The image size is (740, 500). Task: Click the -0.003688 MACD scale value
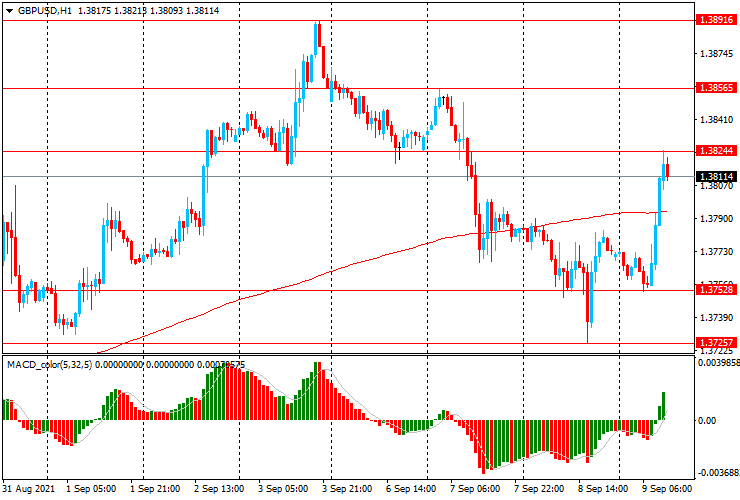[718, 473]
